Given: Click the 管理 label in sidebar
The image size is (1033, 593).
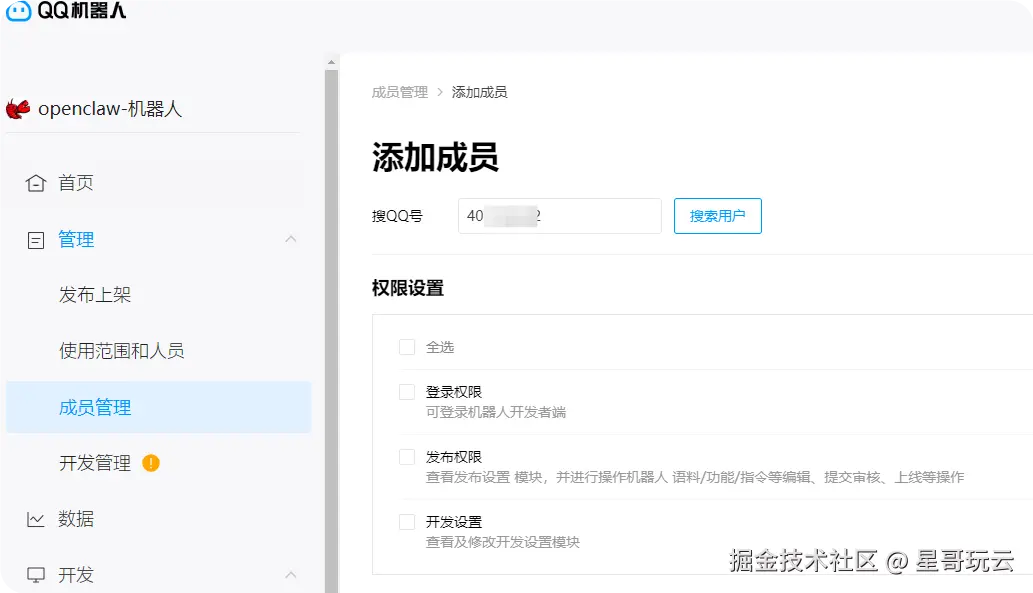Looking at the screenshot, I should click(76, 240).
